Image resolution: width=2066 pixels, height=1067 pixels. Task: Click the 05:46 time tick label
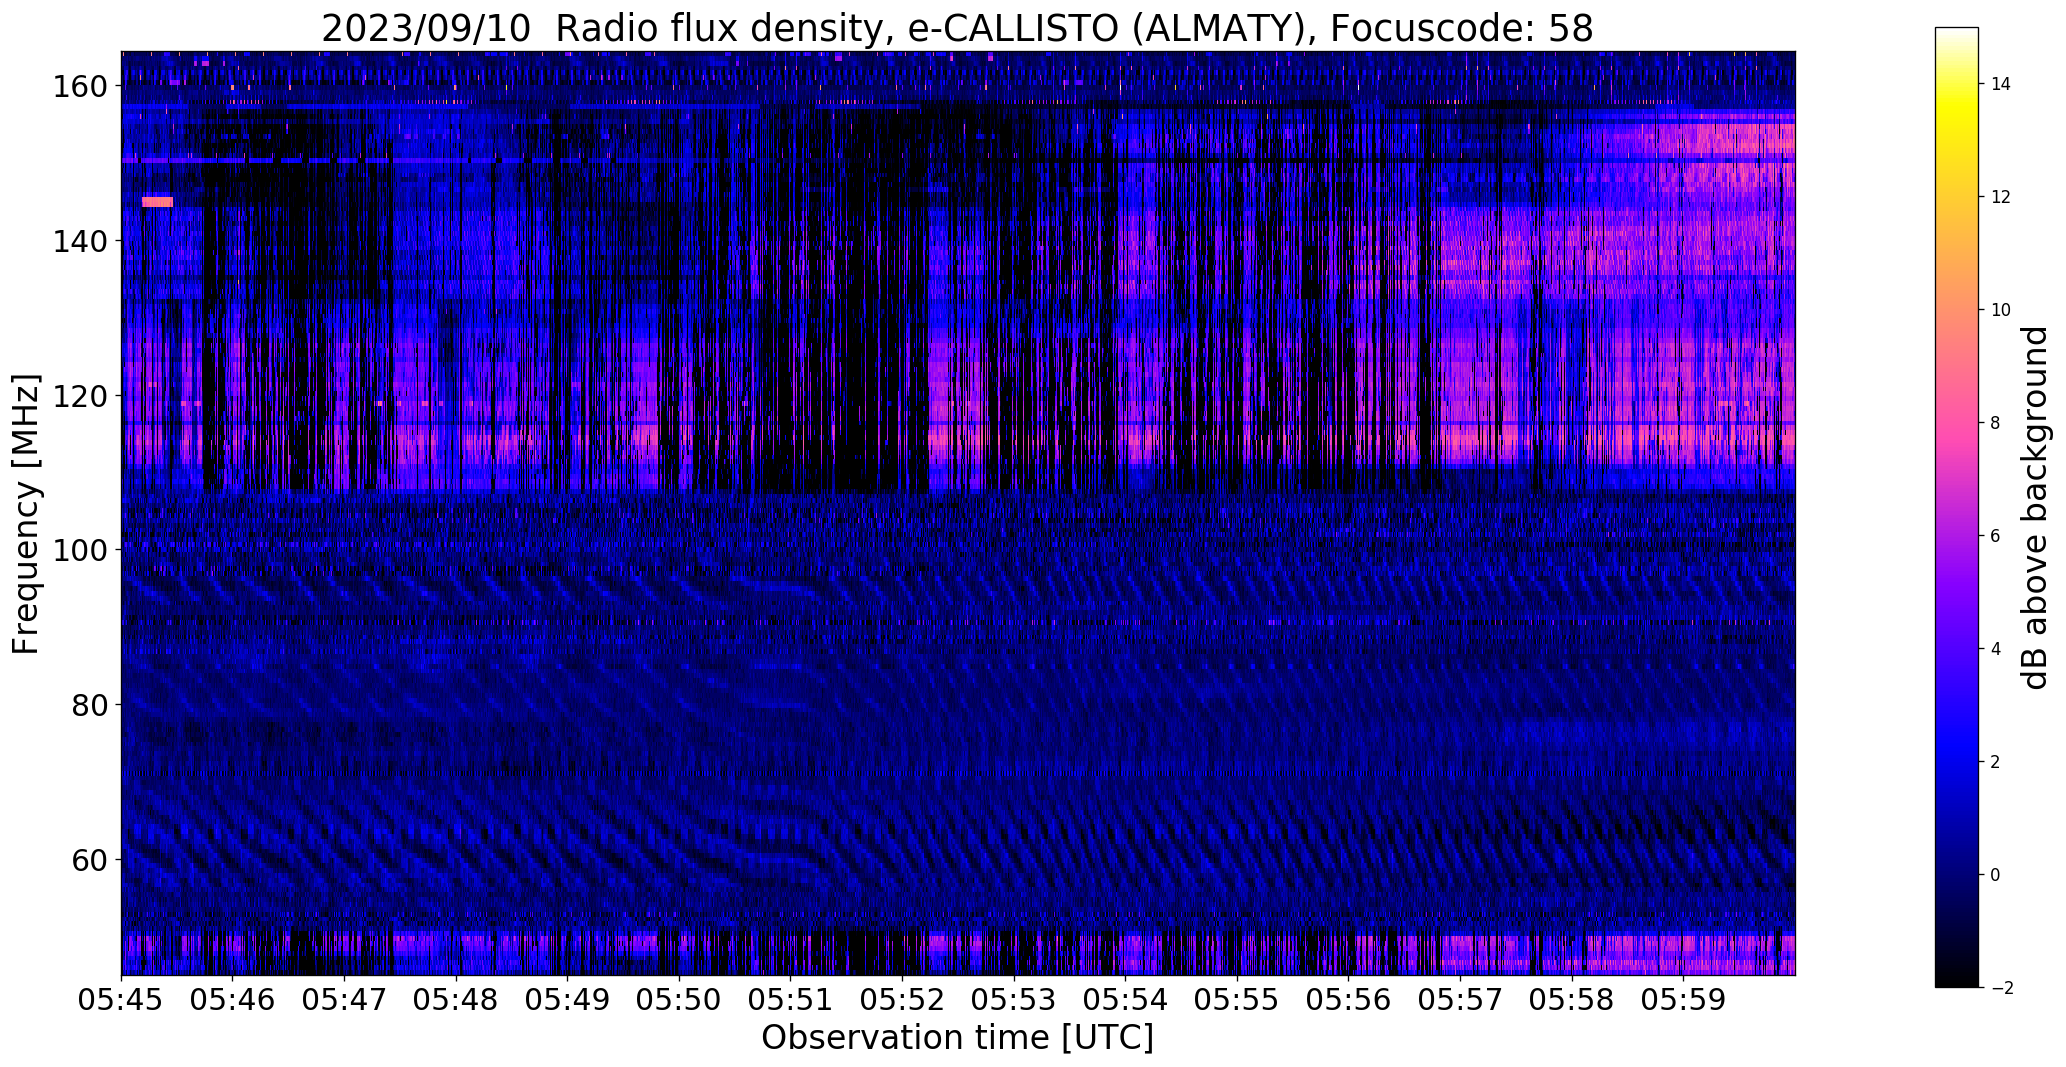click(233, 1000)
